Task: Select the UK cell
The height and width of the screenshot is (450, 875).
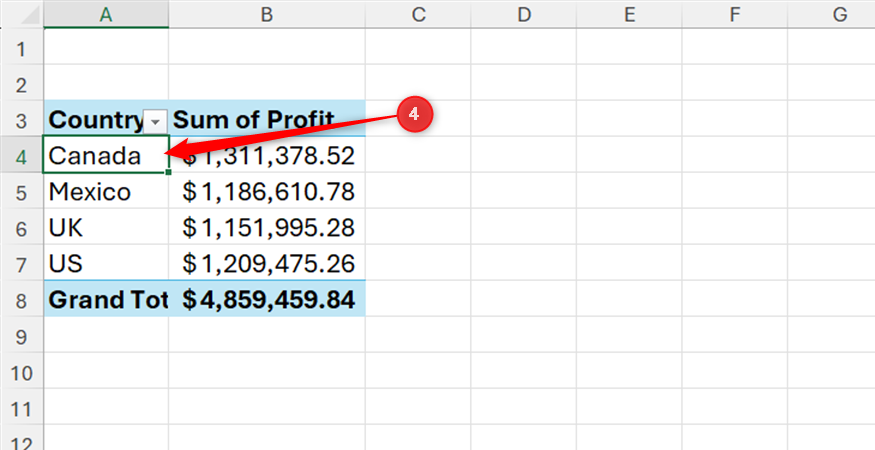Action: pyautogui.click(x=106, y=227)
